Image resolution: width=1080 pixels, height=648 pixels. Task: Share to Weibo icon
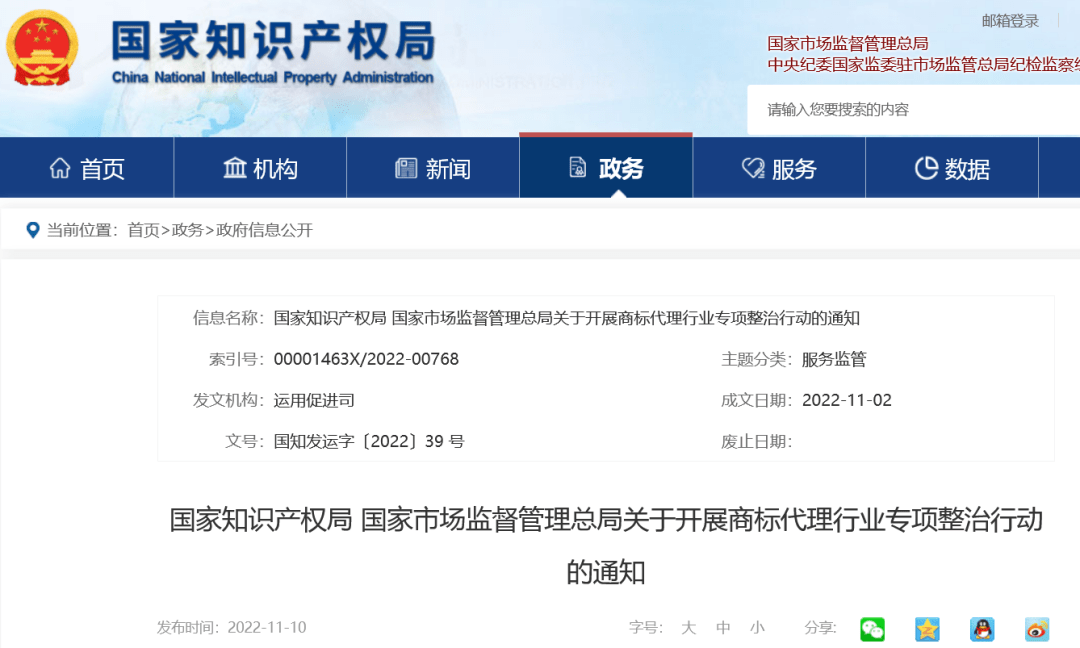tap(1037, 629)
